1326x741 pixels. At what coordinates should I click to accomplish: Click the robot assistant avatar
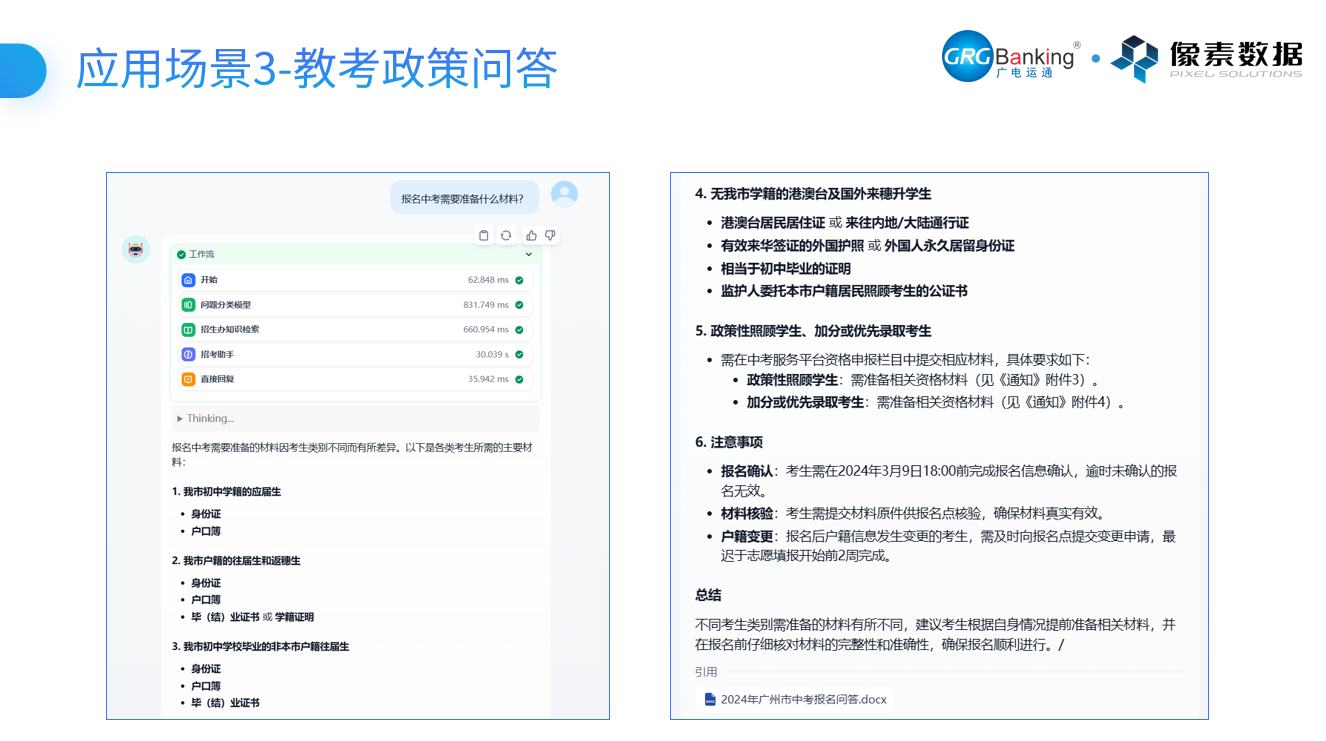(136, 250)
